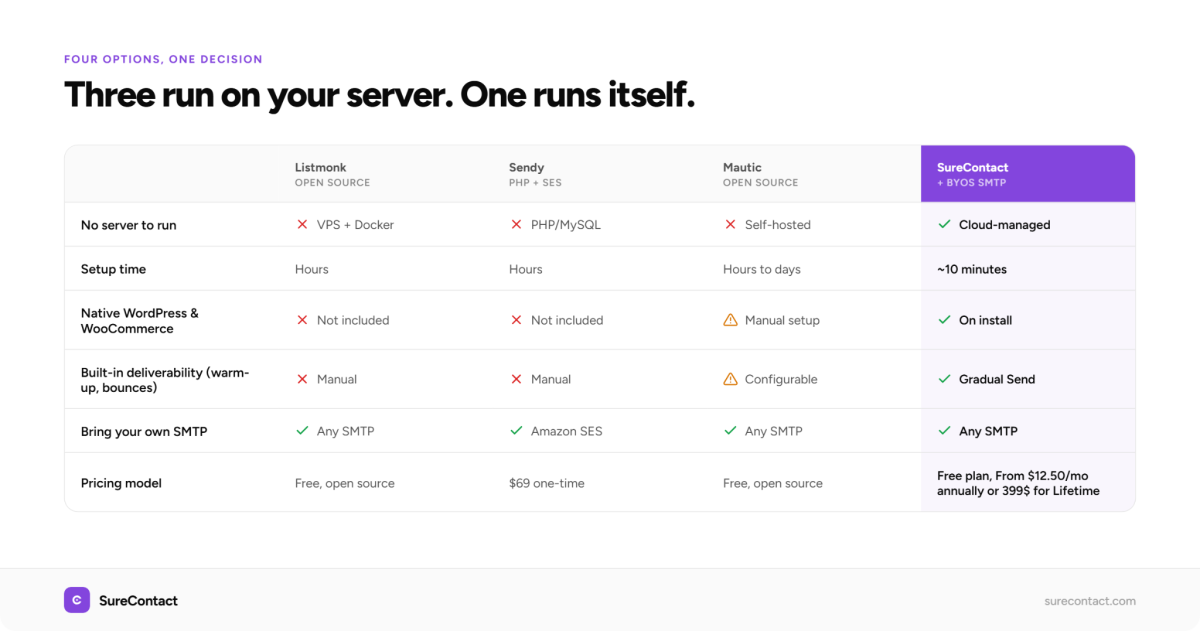Click the 'OPEN SOURCE' subtitle under Mautic
The height and width of the screenshot is (631, 1200).
(760, 183)
